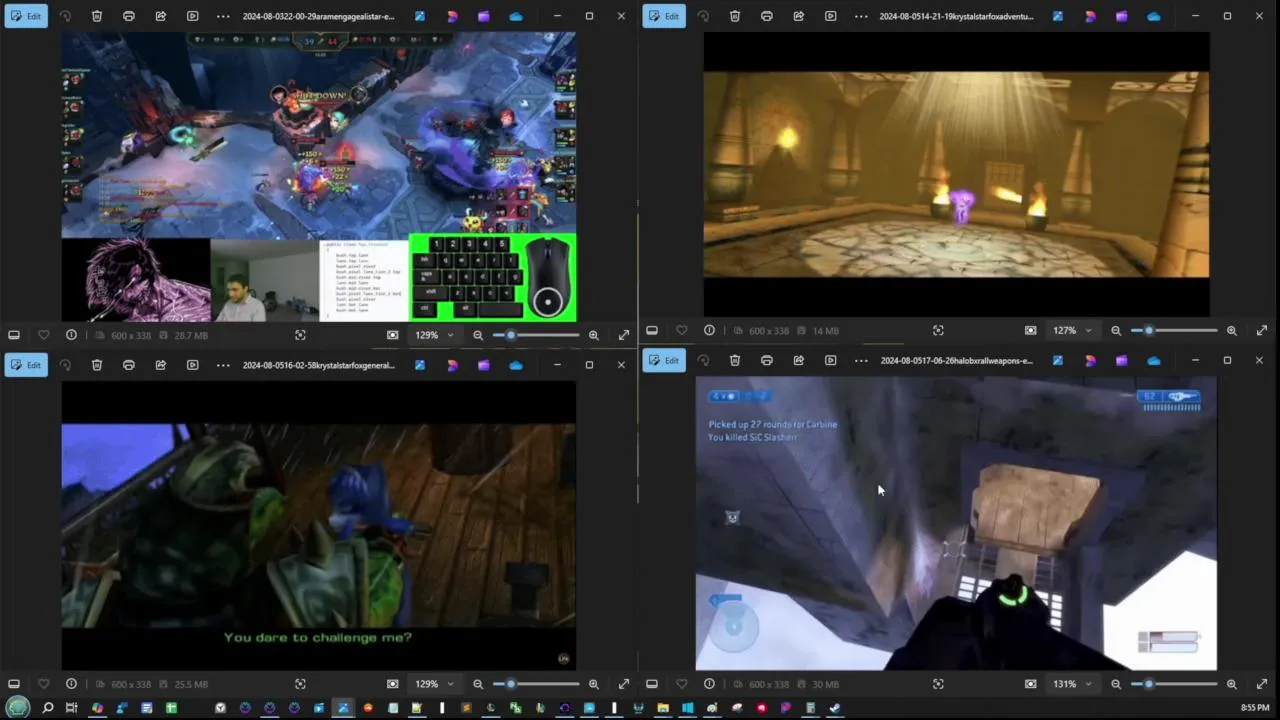Image resolution: width=1280 pixels, height=720 pixels.
Task: Click Edit in krystalstarfoxgeneral window
Action: pyautogui.click(x=26, y=365)
